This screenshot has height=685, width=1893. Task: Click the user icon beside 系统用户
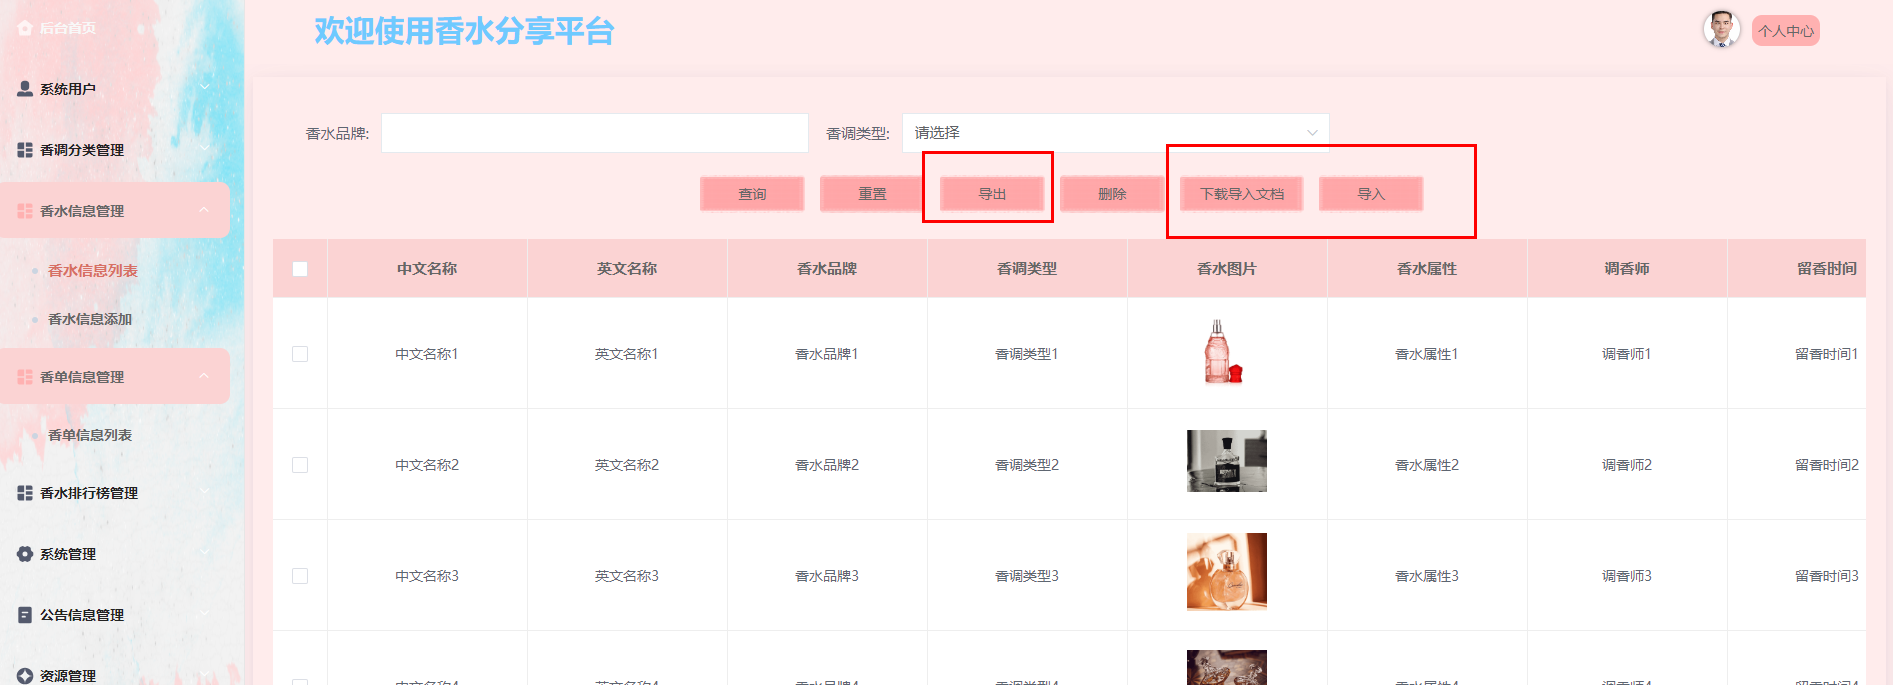click(x=25, y=89)
